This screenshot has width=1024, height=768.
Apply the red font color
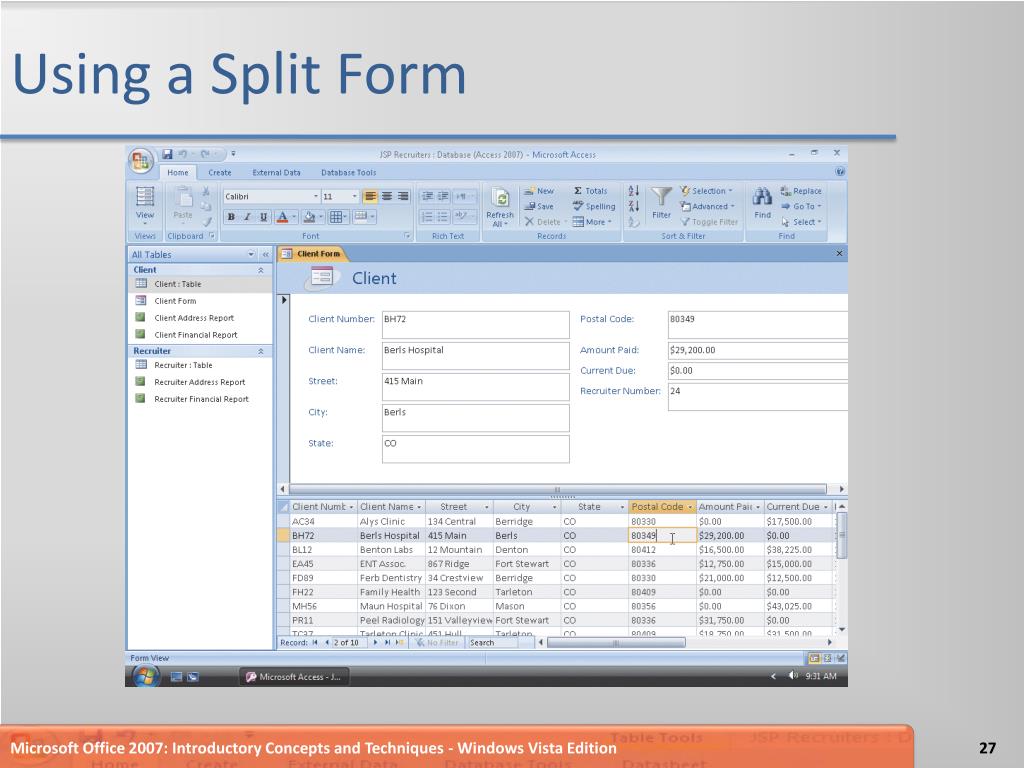click(282, 217)
